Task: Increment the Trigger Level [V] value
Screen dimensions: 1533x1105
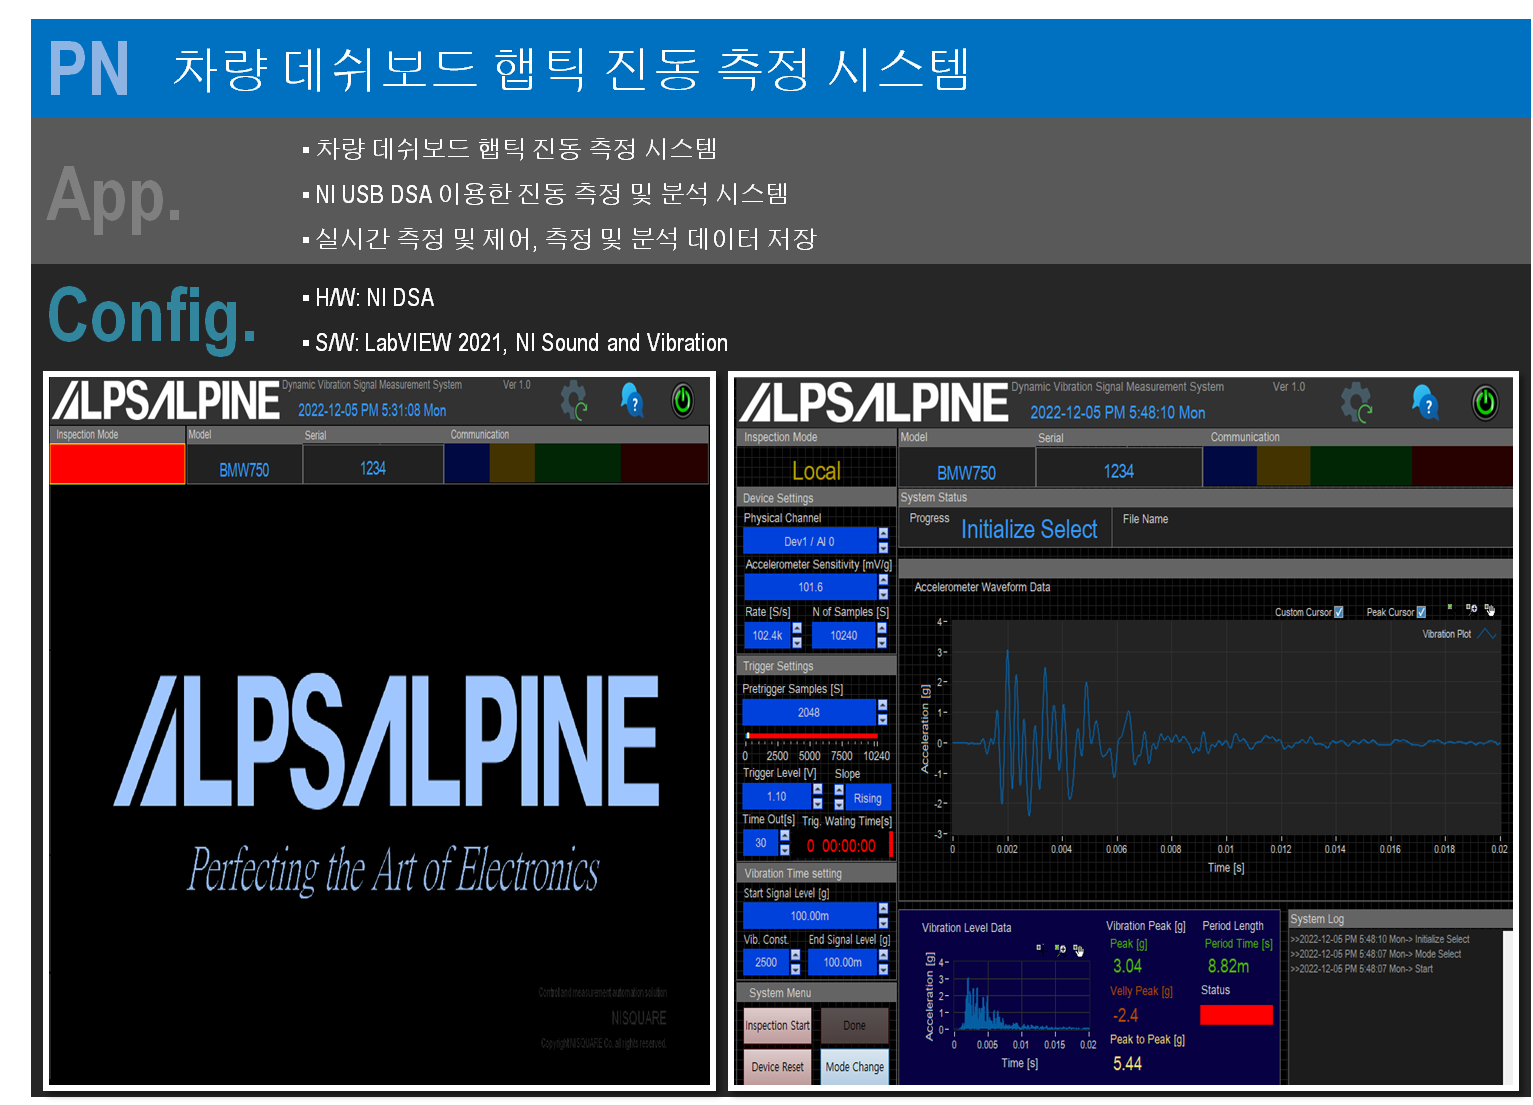Action: [818, 790]
